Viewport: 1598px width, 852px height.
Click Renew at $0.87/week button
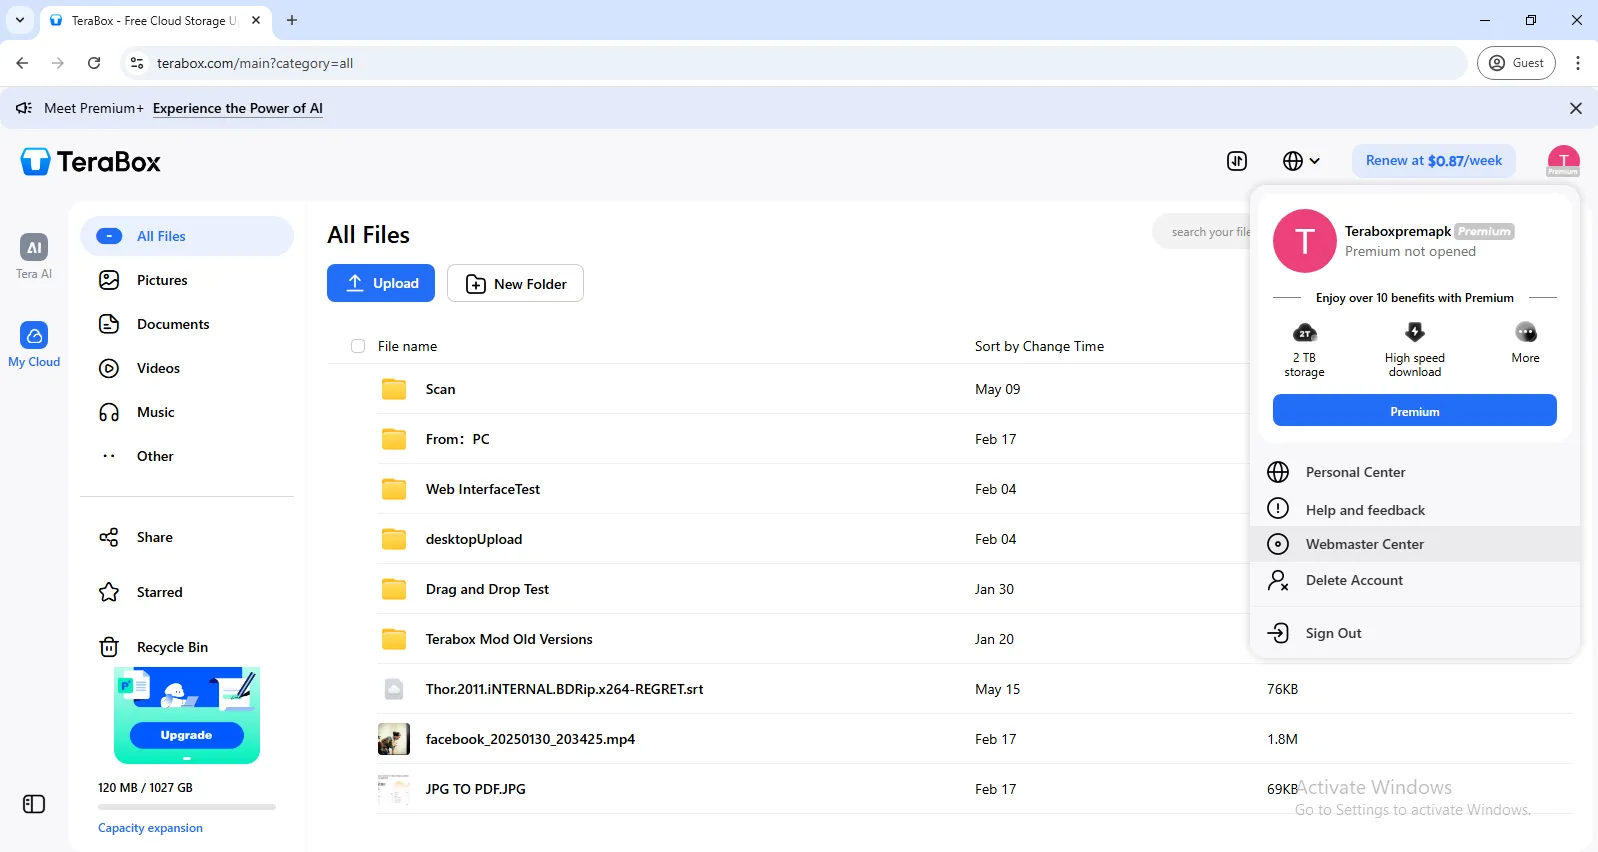pos(1434,161)
